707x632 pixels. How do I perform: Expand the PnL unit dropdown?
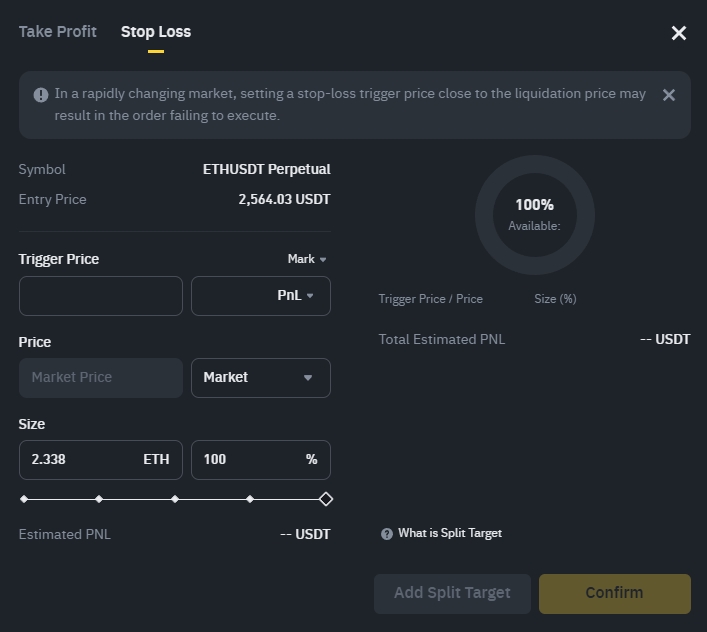point(261,296)
